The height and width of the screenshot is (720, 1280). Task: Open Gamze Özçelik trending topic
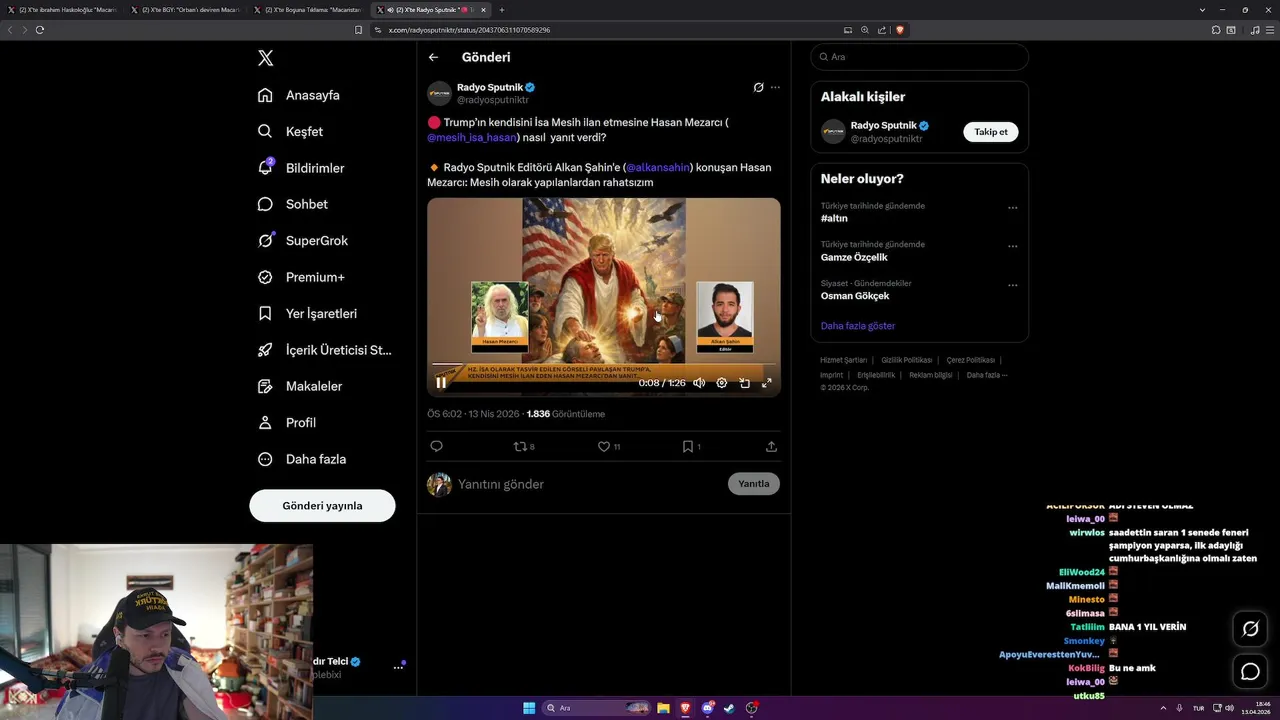tap(854, 257)
